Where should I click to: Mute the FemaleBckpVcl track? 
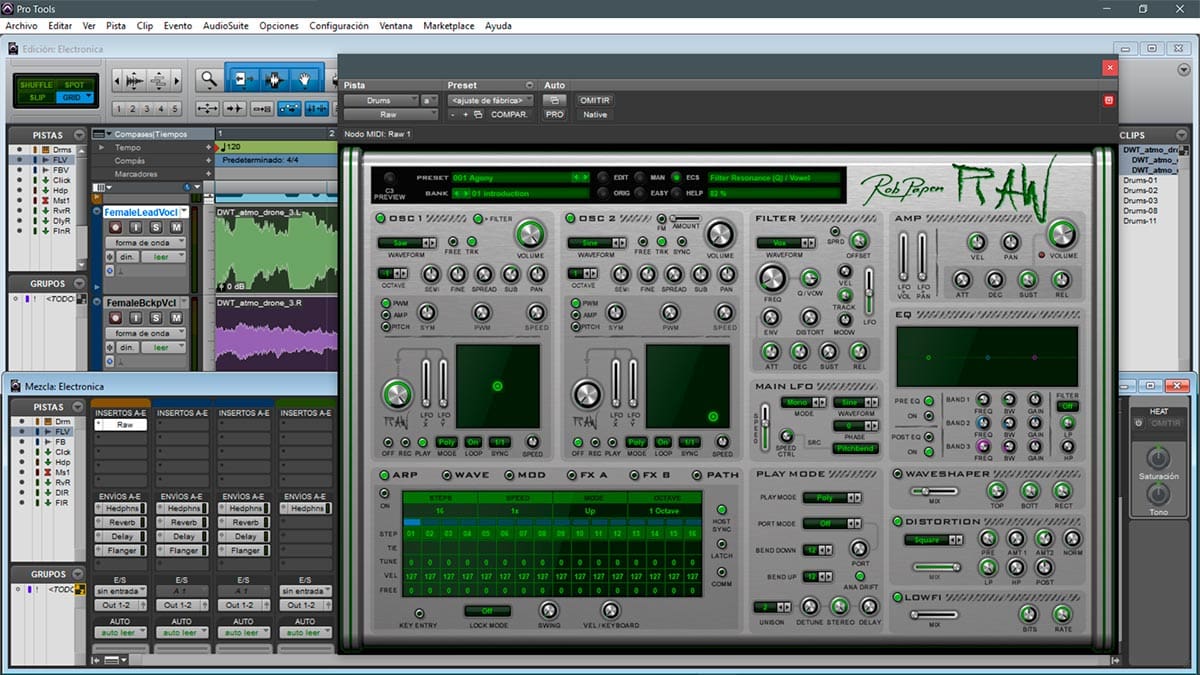tap(175, 318)
